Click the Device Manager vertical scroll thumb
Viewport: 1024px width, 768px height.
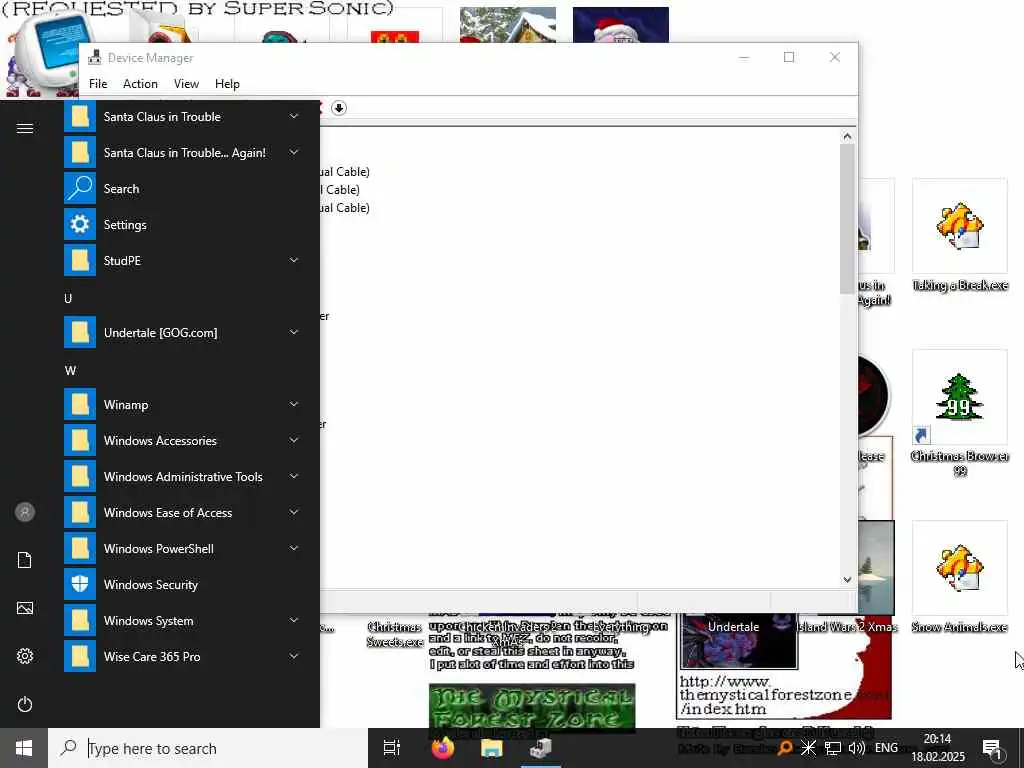pyautogui.click(x=847, y=218)
